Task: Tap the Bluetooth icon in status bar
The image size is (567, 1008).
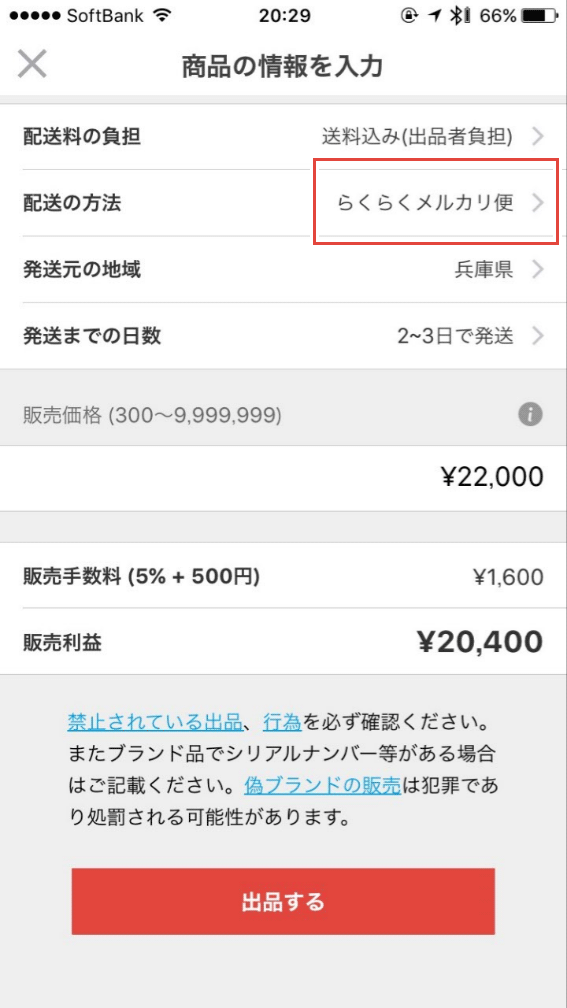Action: (x=458, y=16)
